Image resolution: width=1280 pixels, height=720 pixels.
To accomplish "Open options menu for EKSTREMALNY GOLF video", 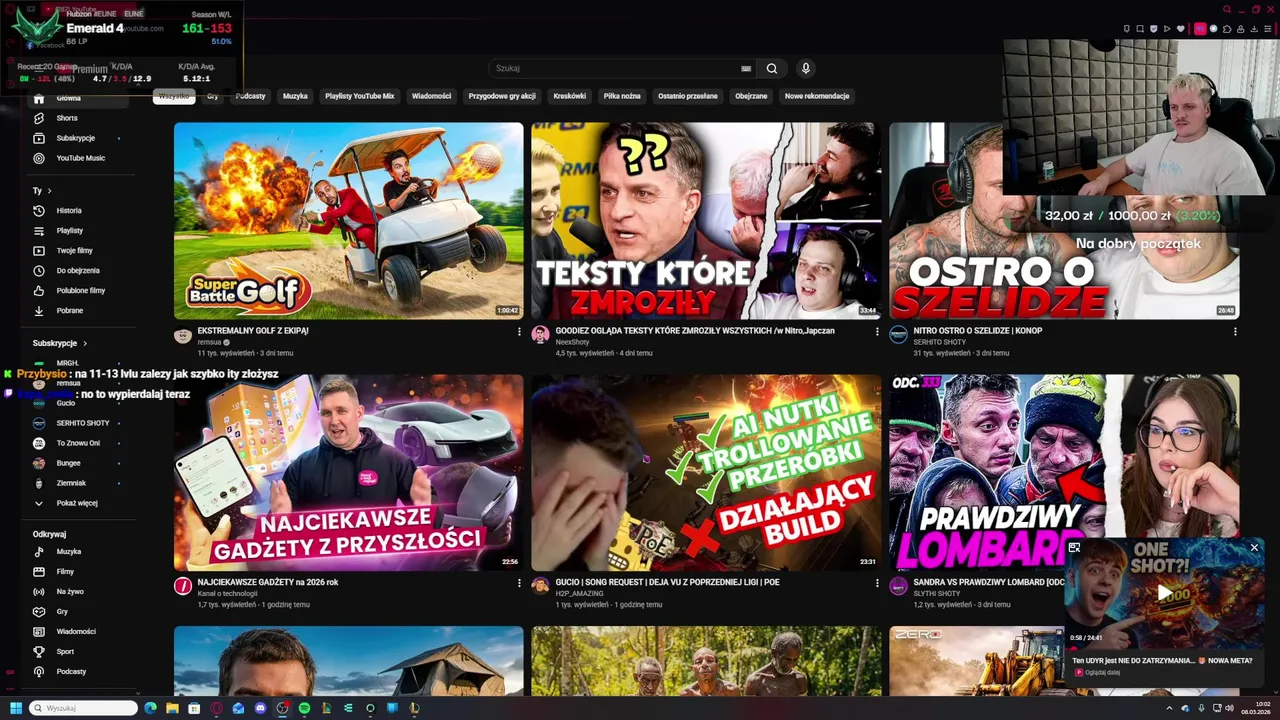I will [x=519, y=331].
